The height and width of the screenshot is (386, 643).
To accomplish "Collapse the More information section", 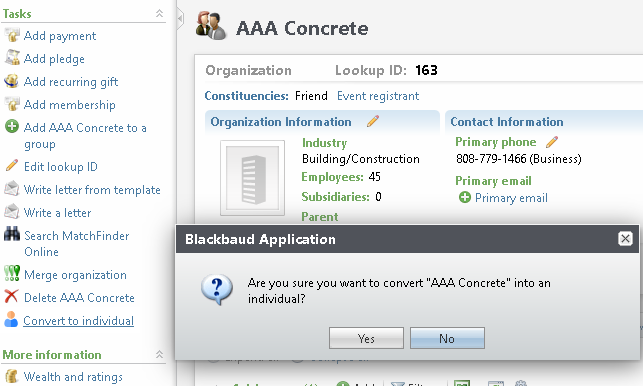I will coord(160,354).
